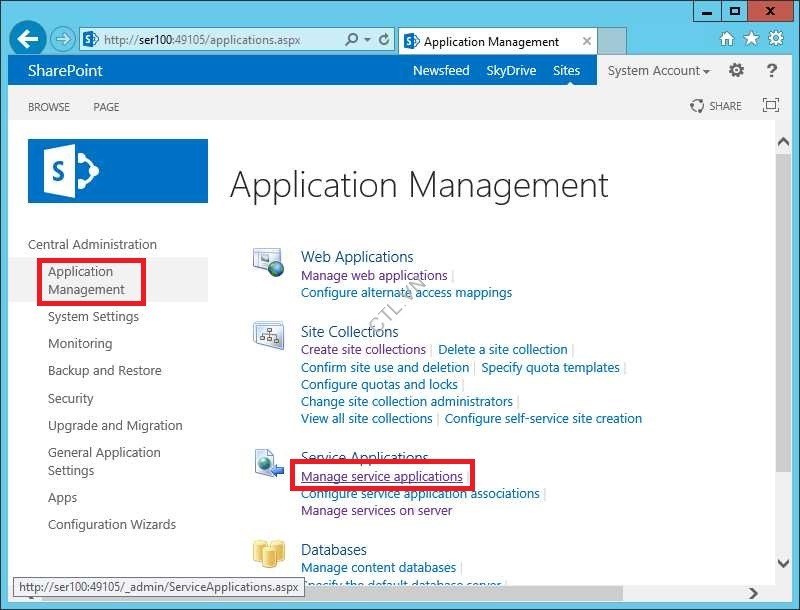This screenshot has width=800, height=610.
Task: Open address bar autocomplete dropdown arrow
Action: (367, 39)
